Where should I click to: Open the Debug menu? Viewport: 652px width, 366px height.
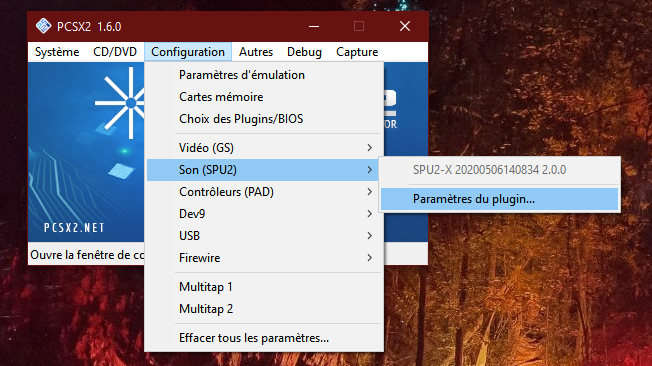(x=304, y=52)
